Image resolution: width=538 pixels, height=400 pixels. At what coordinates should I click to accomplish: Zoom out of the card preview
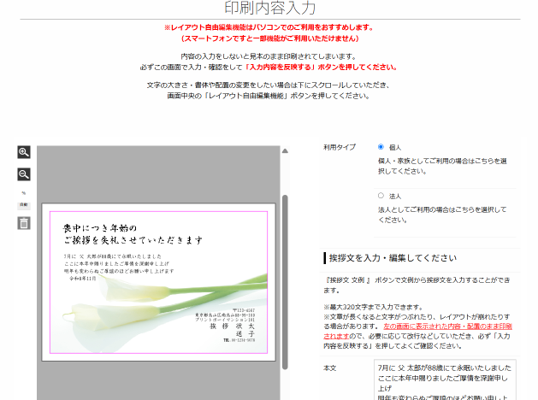pos(24,174)
